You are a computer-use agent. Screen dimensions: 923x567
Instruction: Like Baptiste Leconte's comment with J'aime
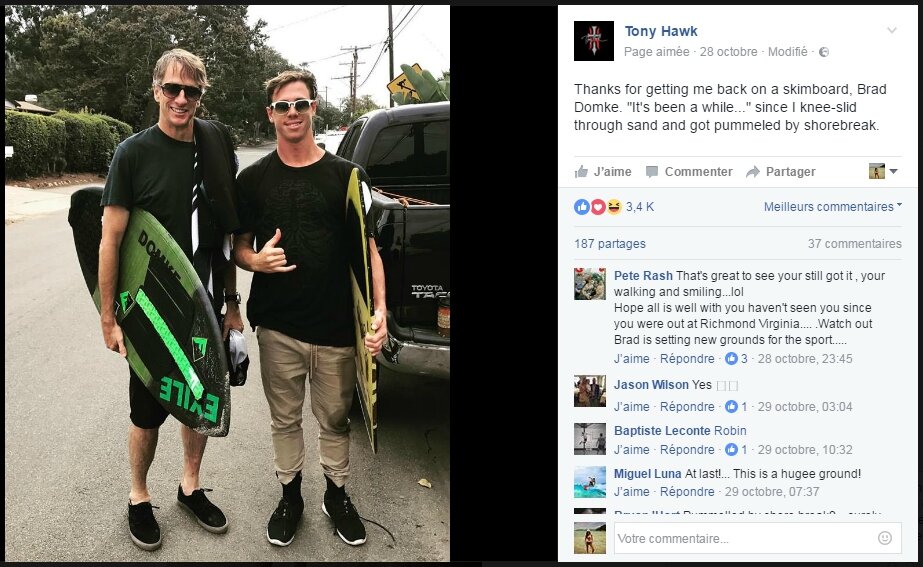pyautogui.click(x=631, y=449)
